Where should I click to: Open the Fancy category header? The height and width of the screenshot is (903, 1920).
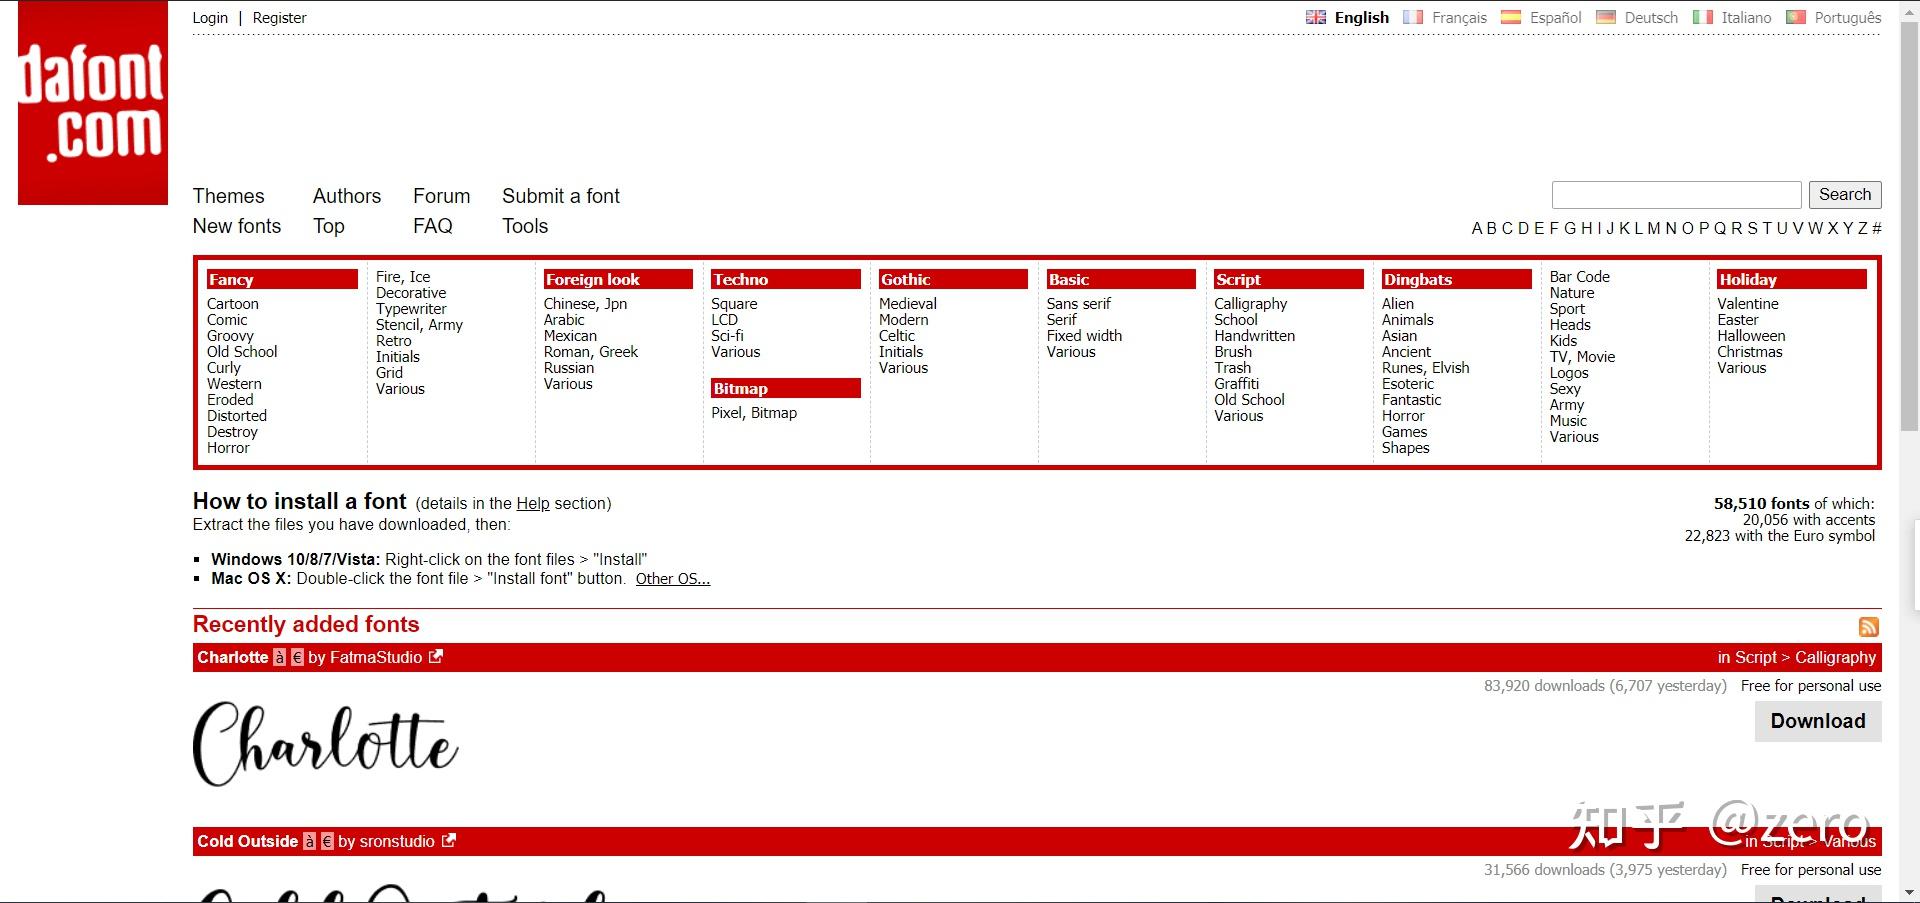282,279
